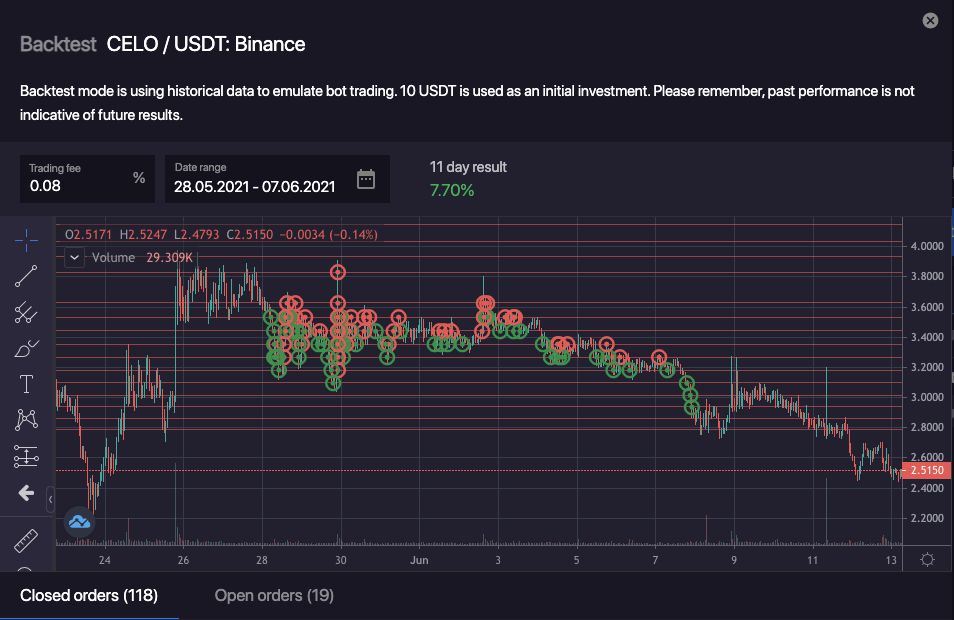Open the pitchfork drawing tool
Screen dimensions: 954x620
[26, 313]
